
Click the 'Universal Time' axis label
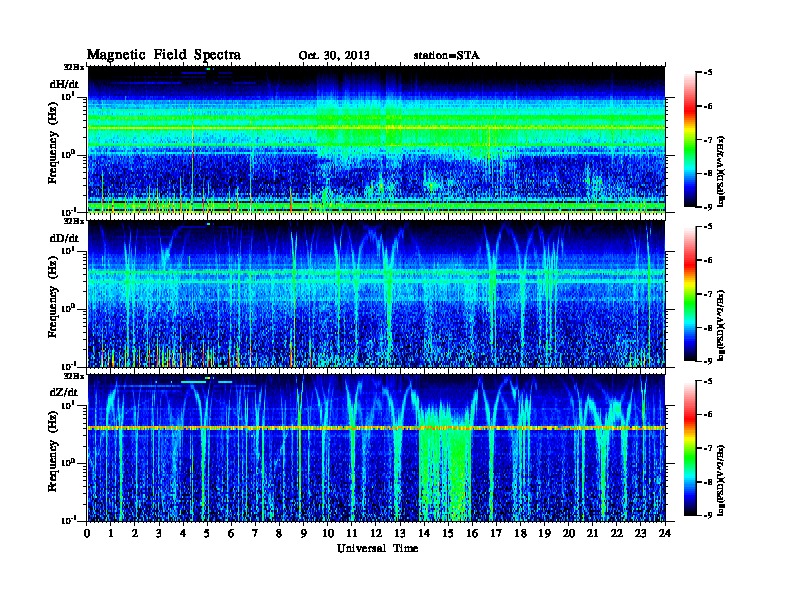coord(377,548)
